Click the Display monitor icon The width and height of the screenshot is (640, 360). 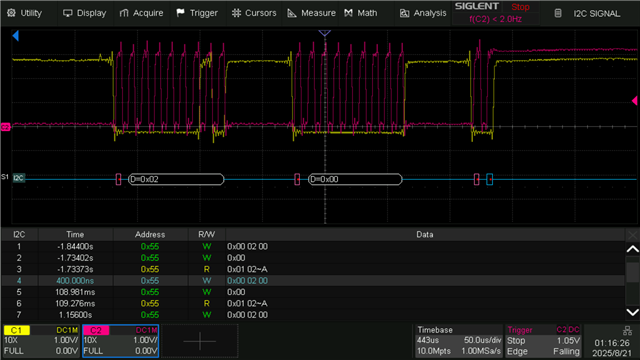coord(67,13)
